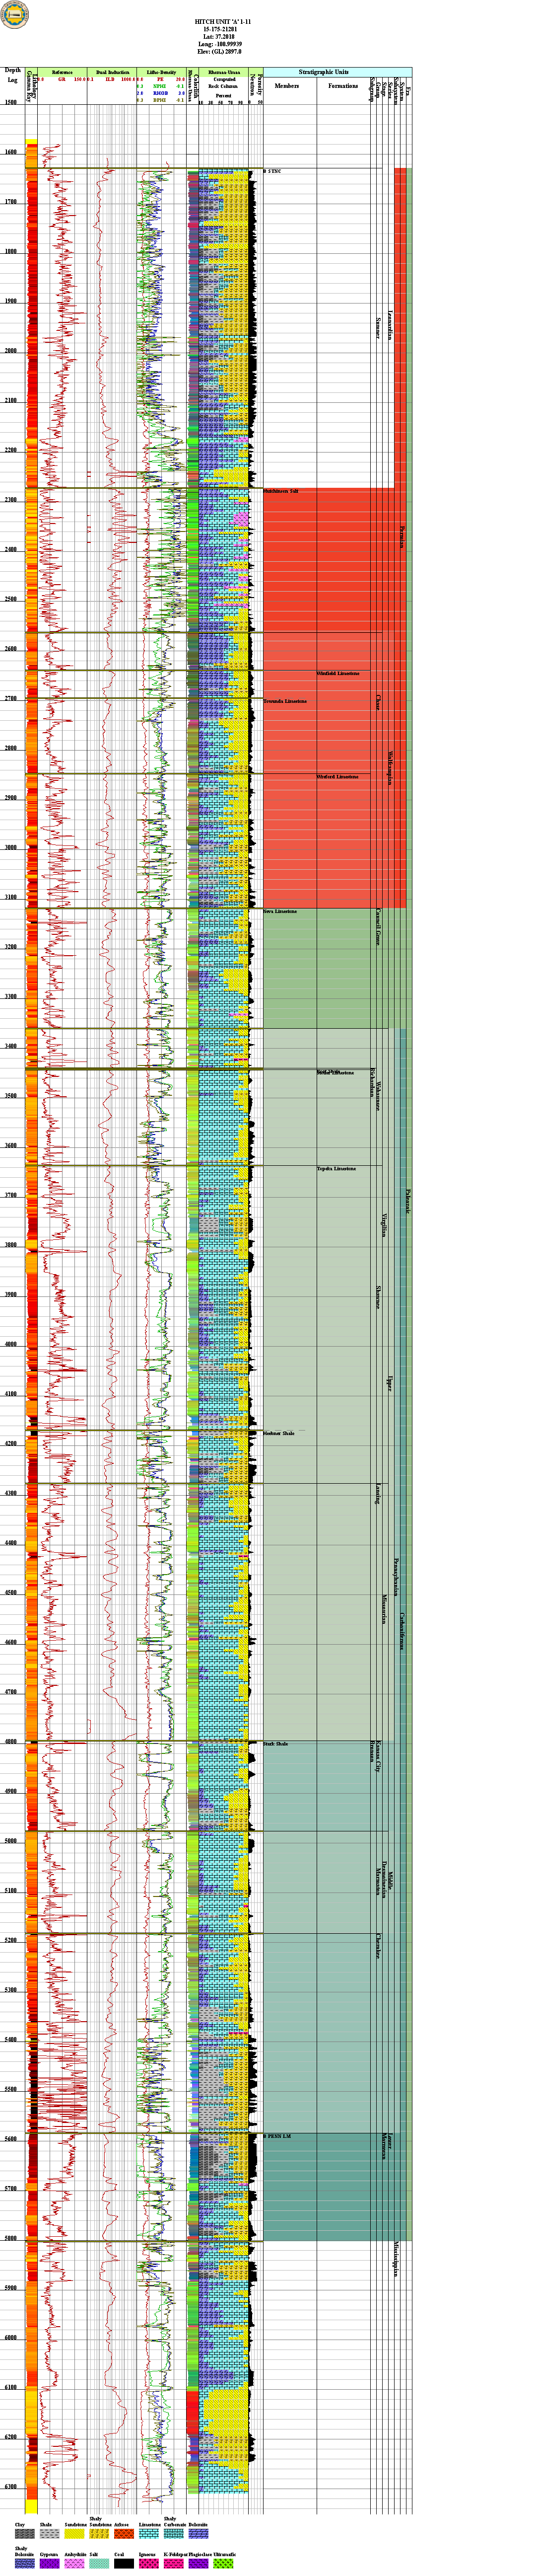The image size is (536, 2576).
Task: Select the ILD curve label
Action: [110, 79]
